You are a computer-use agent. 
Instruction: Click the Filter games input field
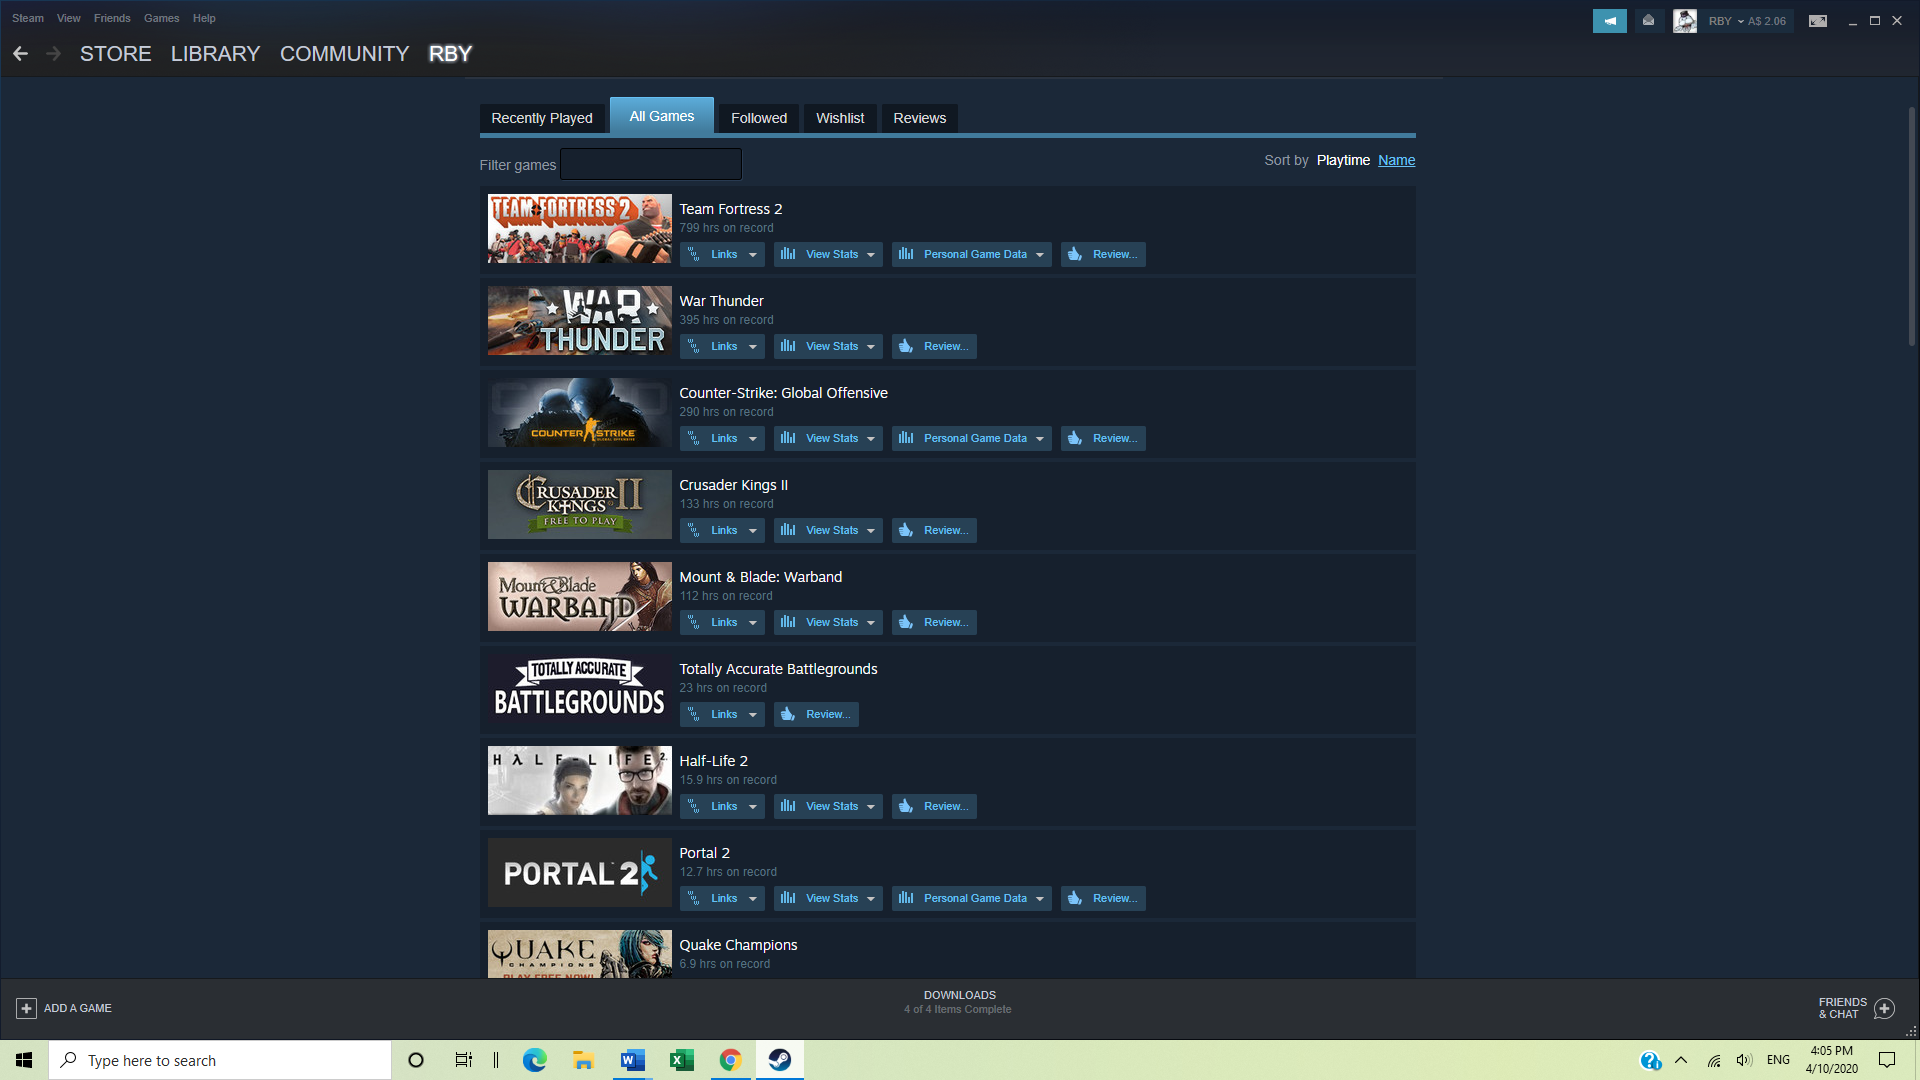point(651,164)
